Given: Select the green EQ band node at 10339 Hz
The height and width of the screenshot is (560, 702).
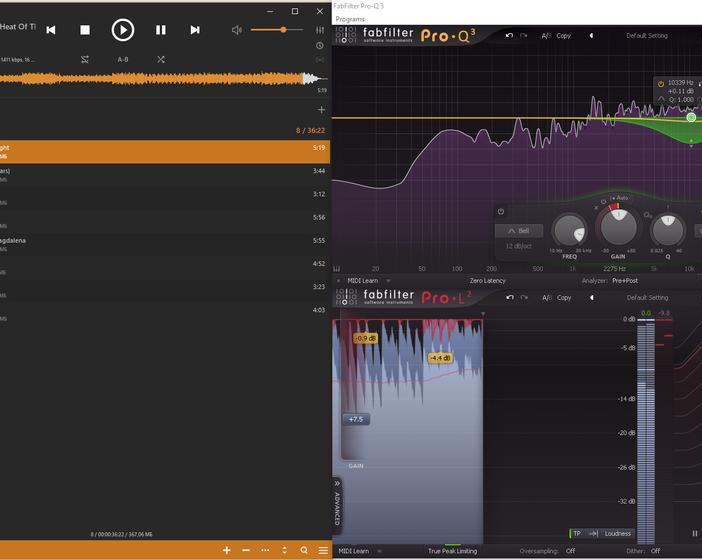Looking at the screenshot, I should (x=691, y=117).
